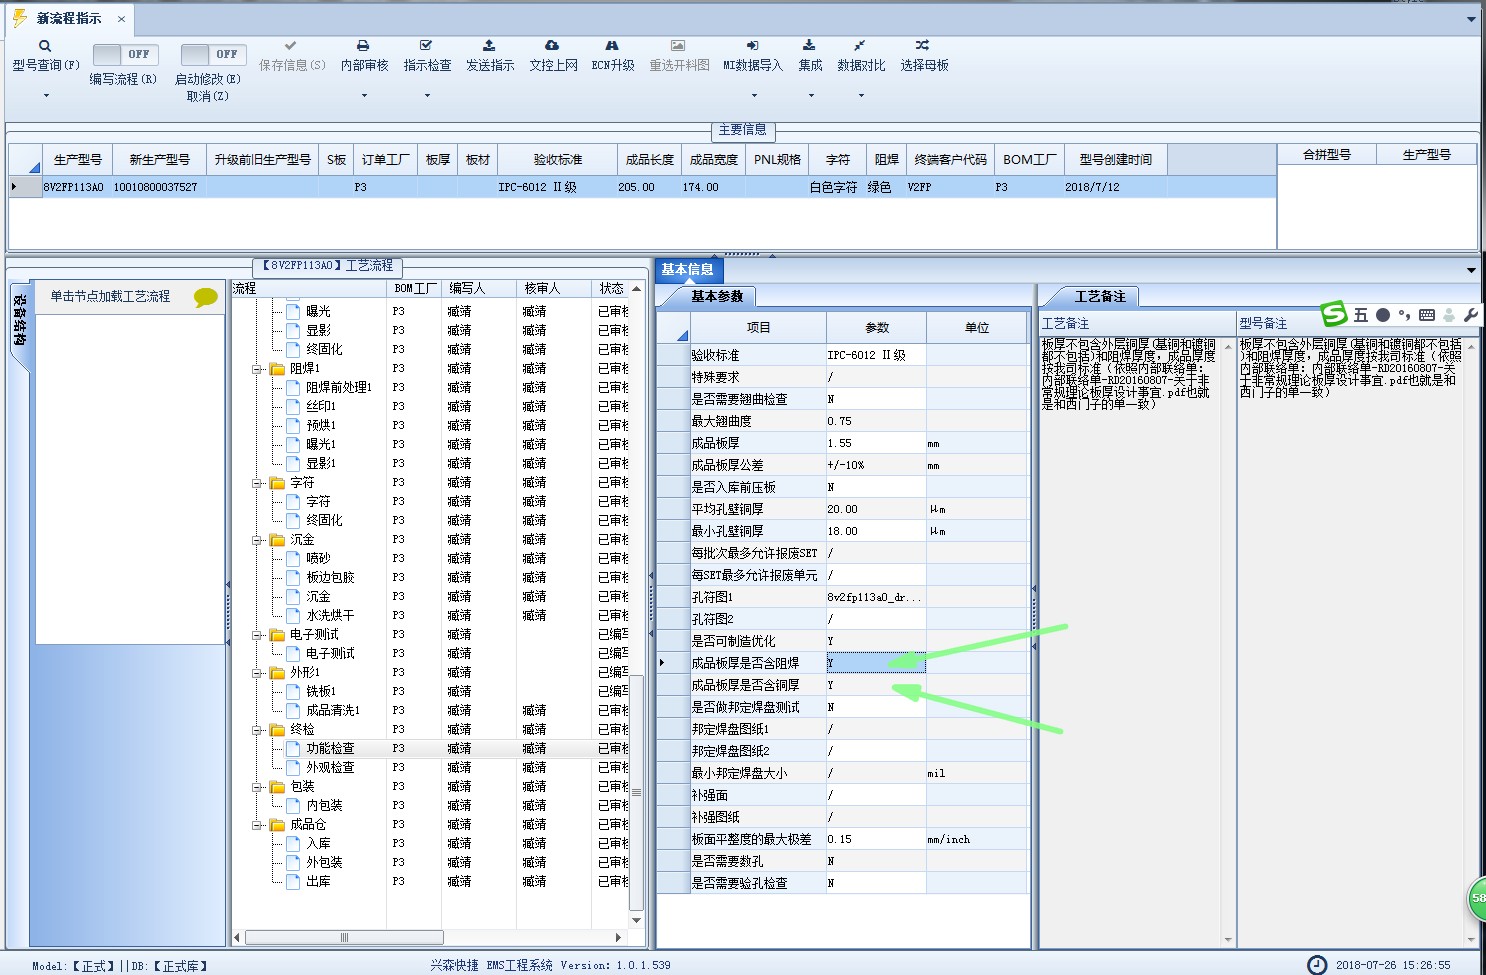Click the 发送指示 upload icon
Screen dimensions: 1486x975
(489, 46)
